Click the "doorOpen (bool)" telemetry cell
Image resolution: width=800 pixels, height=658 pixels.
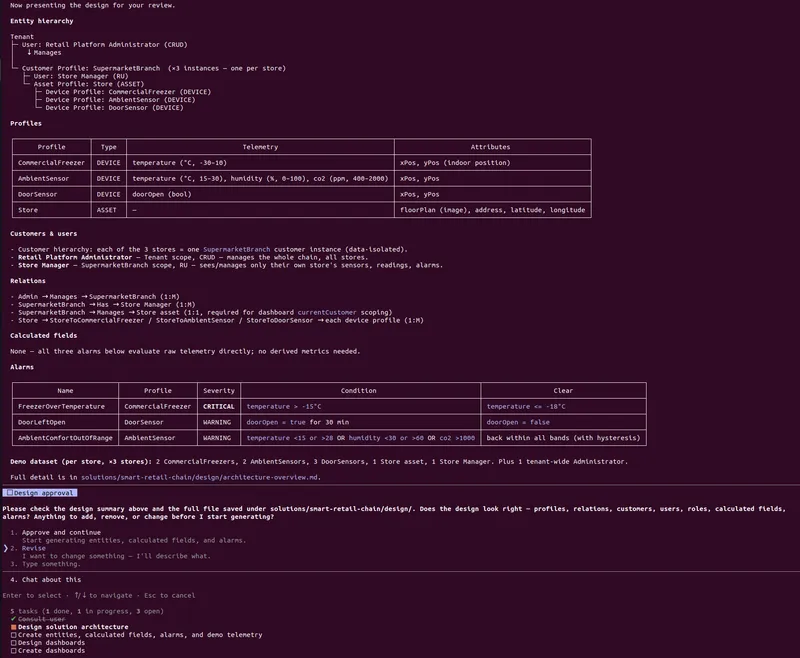click(x=162, y=194)
